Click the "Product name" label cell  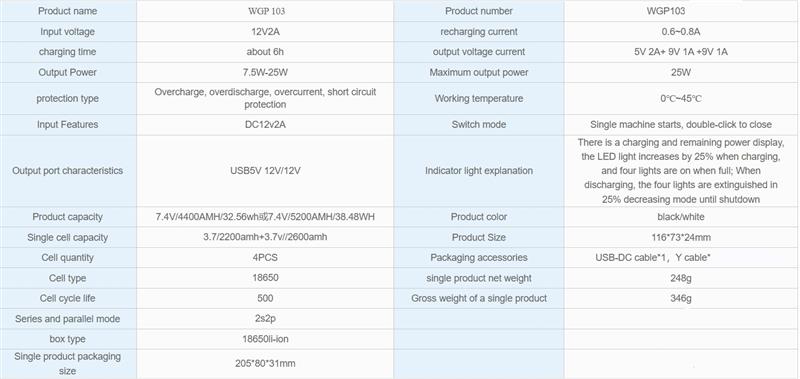tap(67, 11)
